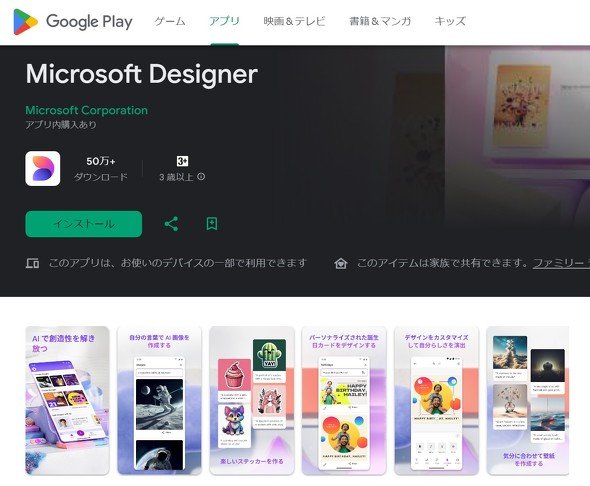This screenshot has width=590, height=486.
Task: Open the 映画＆テレビ tab
Action: click(x=294, y=21)
